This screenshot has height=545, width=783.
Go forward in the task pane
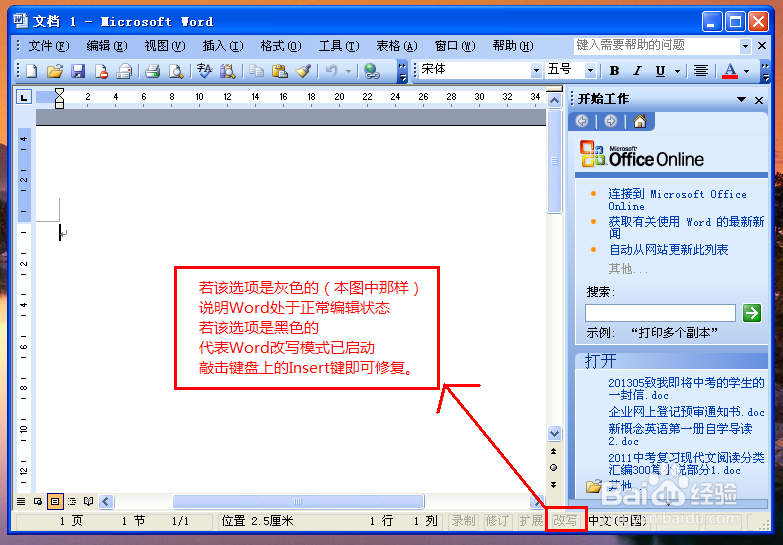pos(610,121)
